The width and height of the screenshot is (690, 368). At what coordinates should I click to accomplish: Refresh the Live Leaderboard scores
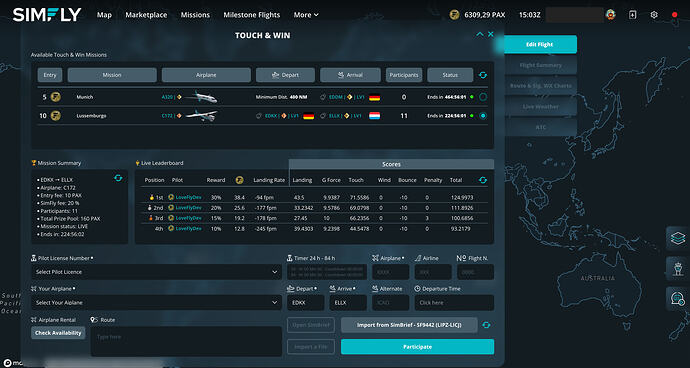click(x=483, y=180)
